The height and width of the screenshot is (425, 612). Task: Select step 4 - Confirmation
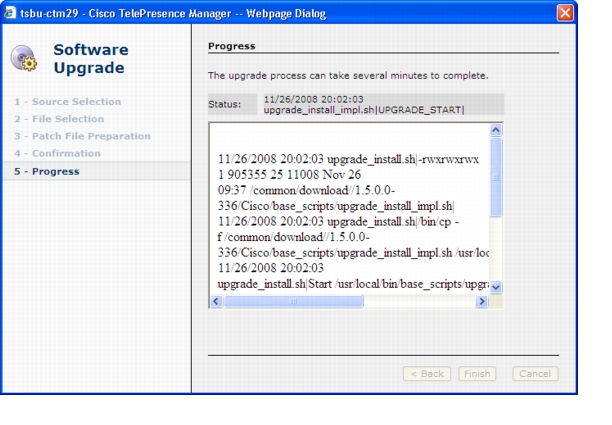pos(57,153)
